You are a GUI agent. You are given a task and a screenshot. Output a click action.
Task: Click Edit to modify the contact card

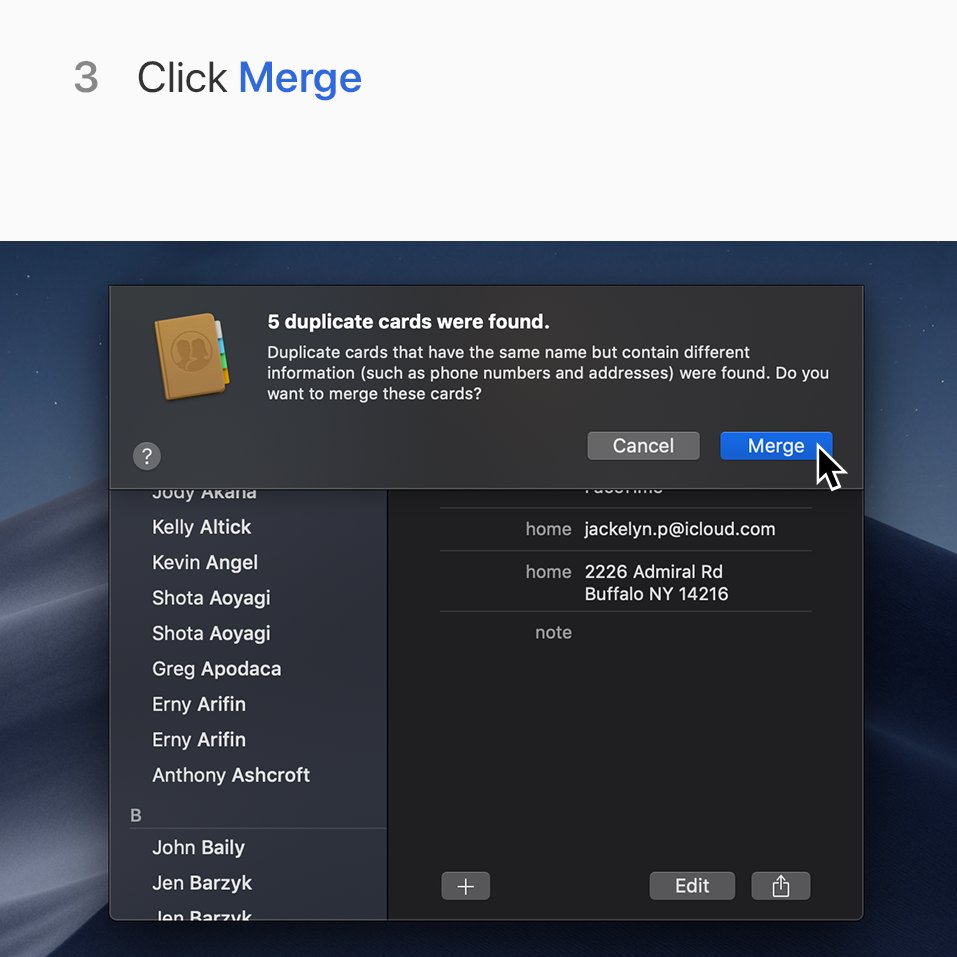click(x=692, y=886)
